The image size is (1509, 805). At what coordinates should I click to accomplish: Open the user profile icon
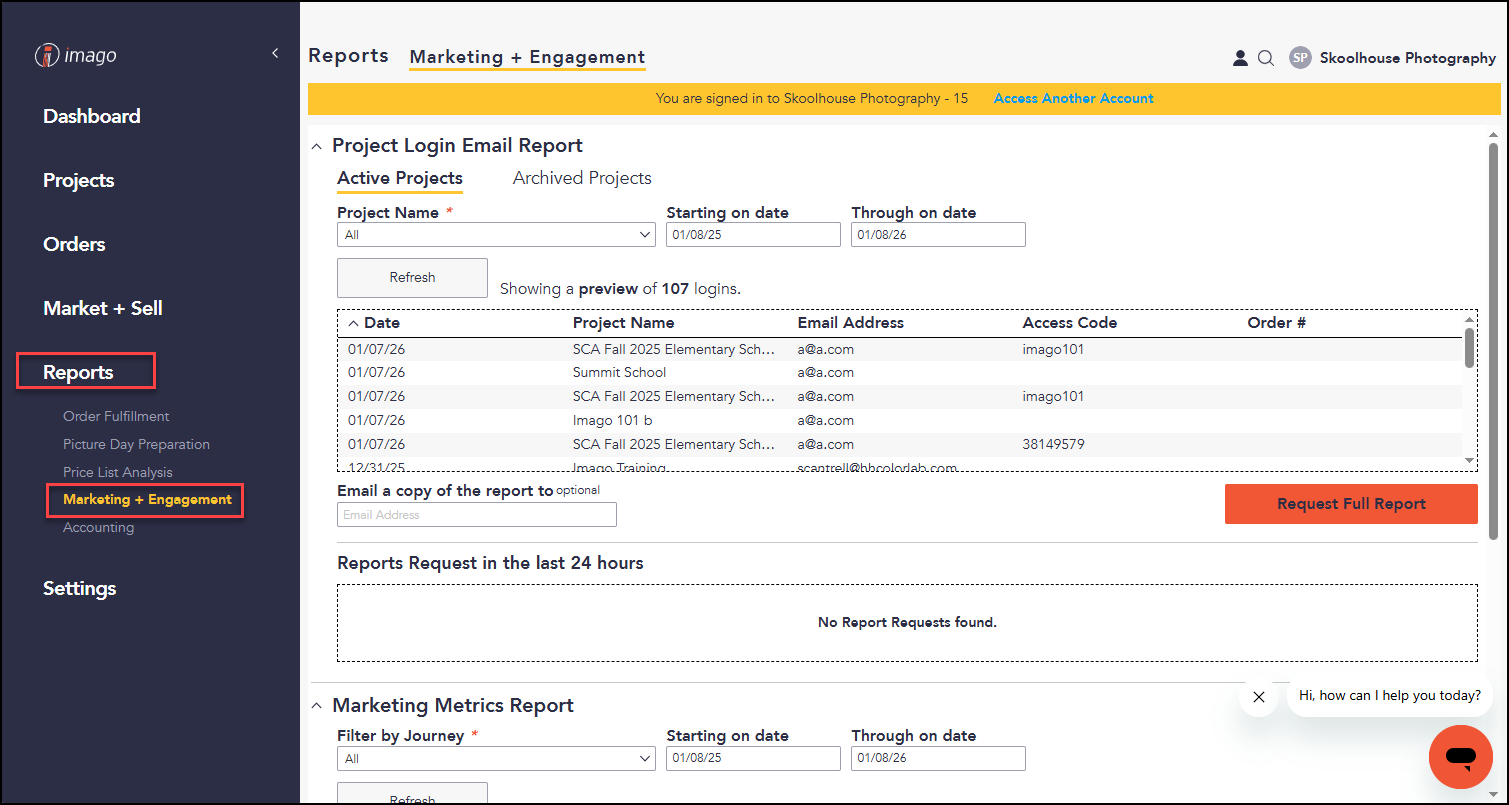(1240, 58)
